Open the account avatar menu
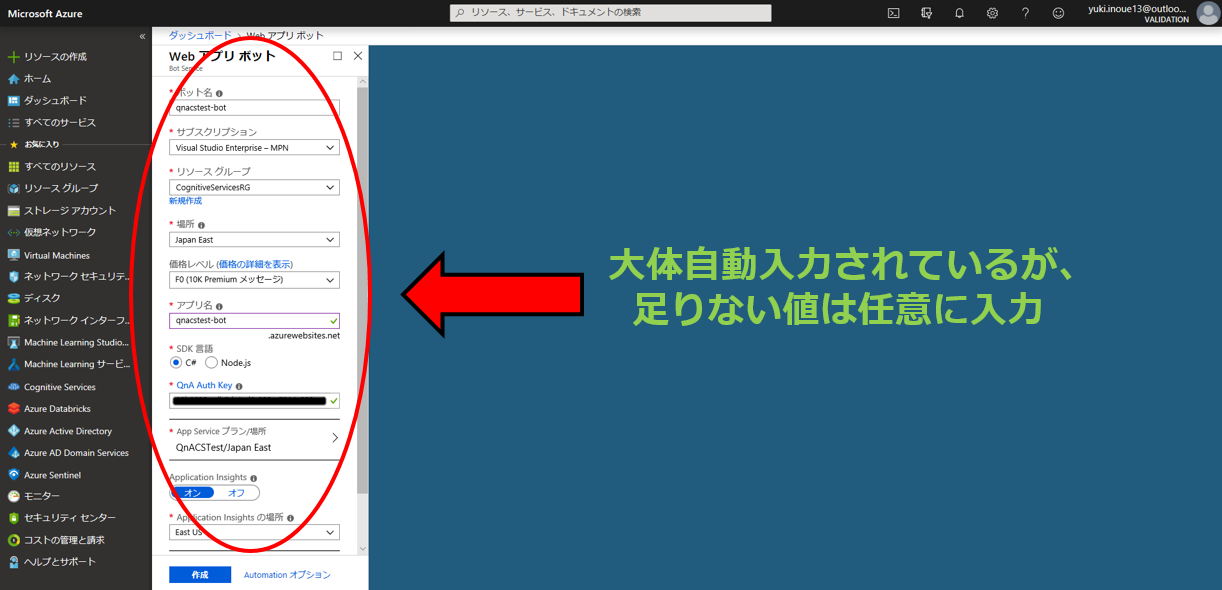The height and width of the screenshot is (590, 1222). coord(1208,13)
